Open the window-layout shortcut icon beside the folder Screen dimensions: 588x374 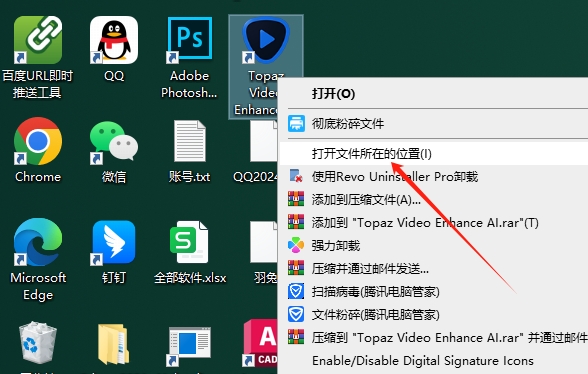point(189,346)
